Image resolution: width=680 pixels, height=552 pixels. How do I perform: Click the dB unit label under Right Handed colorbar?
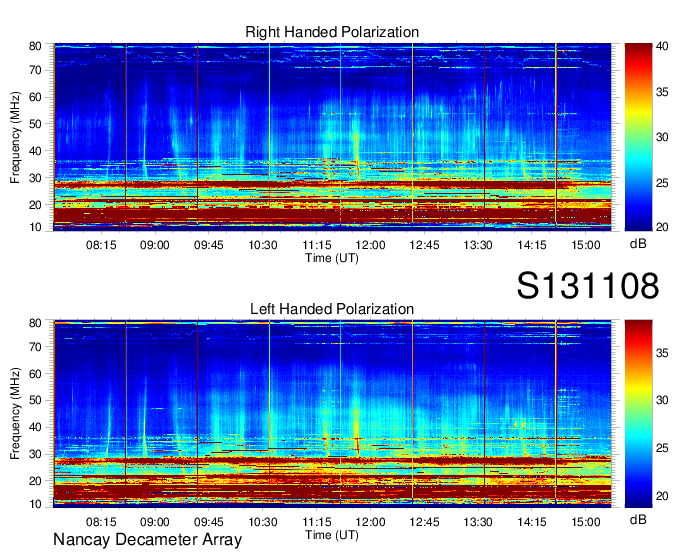(638, 244)
